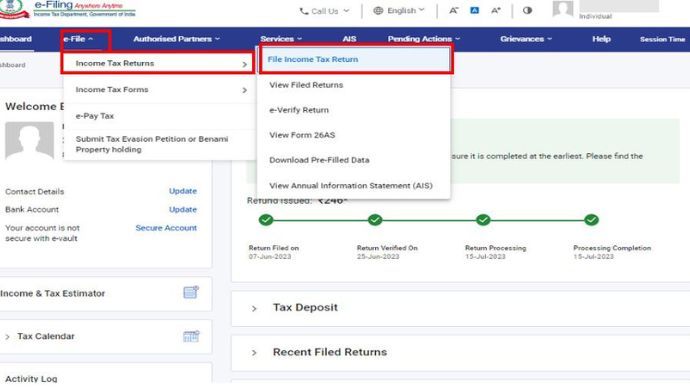Decrease font size with A- icon
This screenshot has height=388, width=690.
coord(454,11)
